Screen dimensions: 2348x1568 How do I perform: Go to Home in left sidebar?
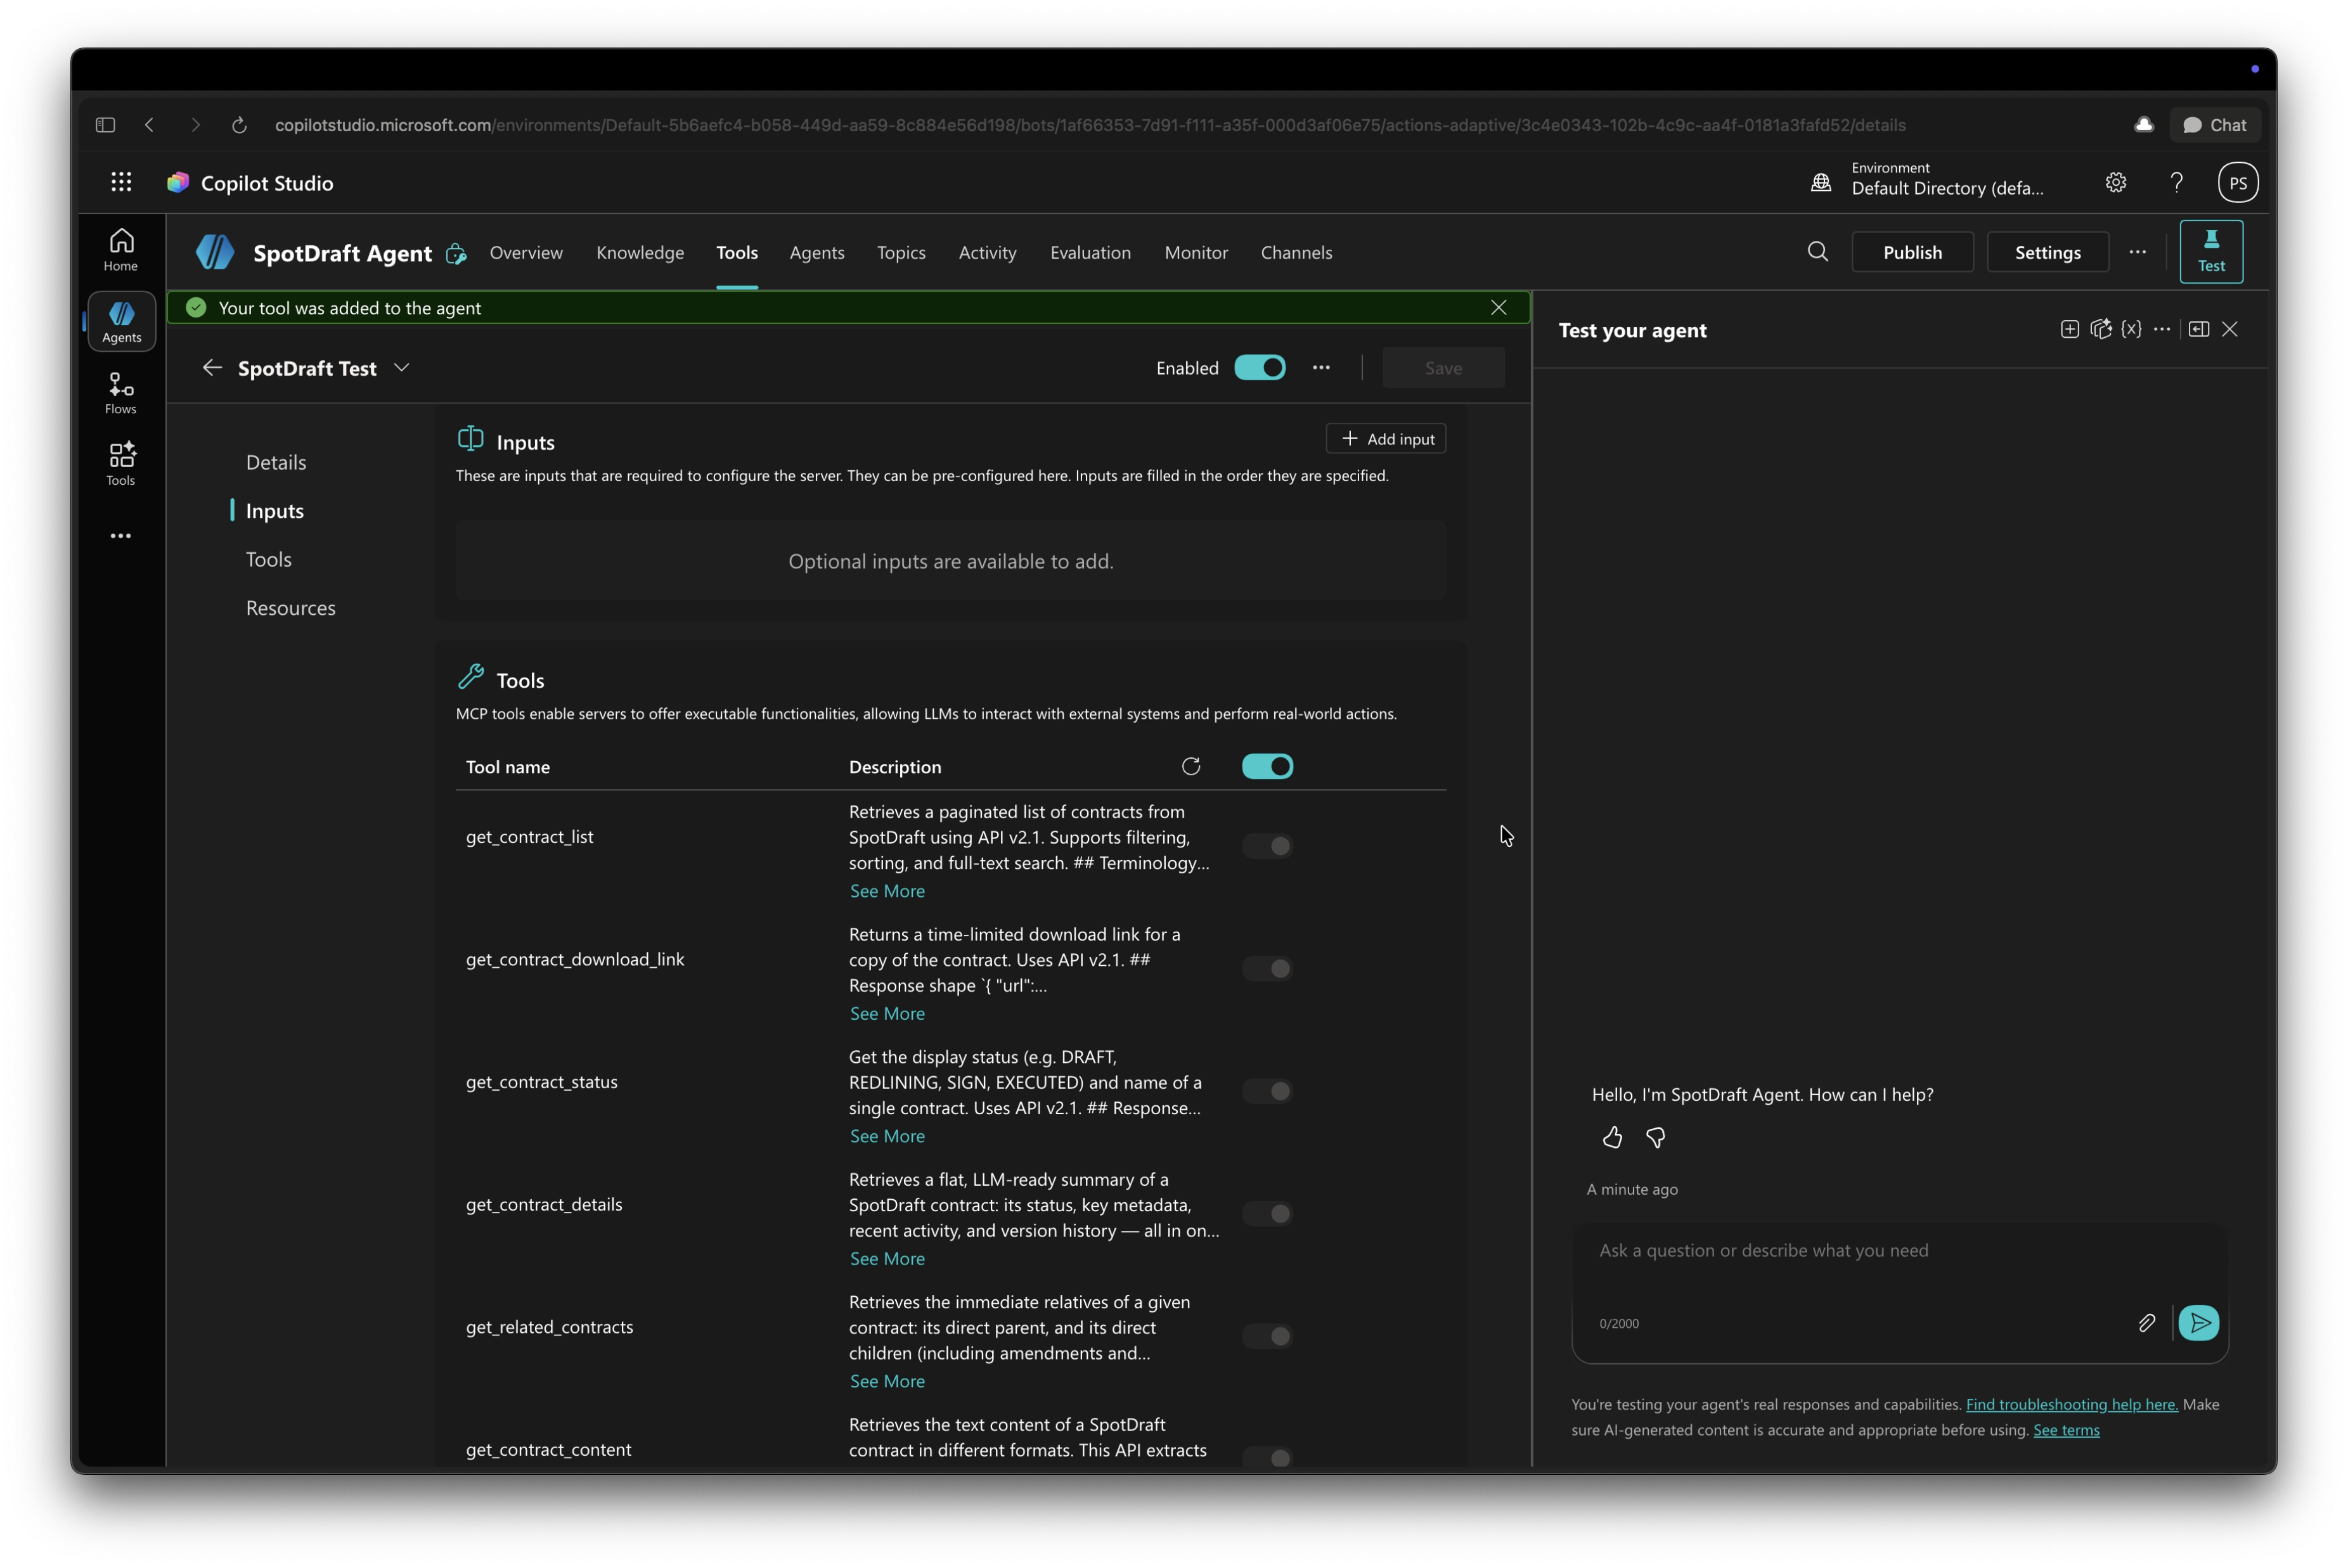point(121,250)
